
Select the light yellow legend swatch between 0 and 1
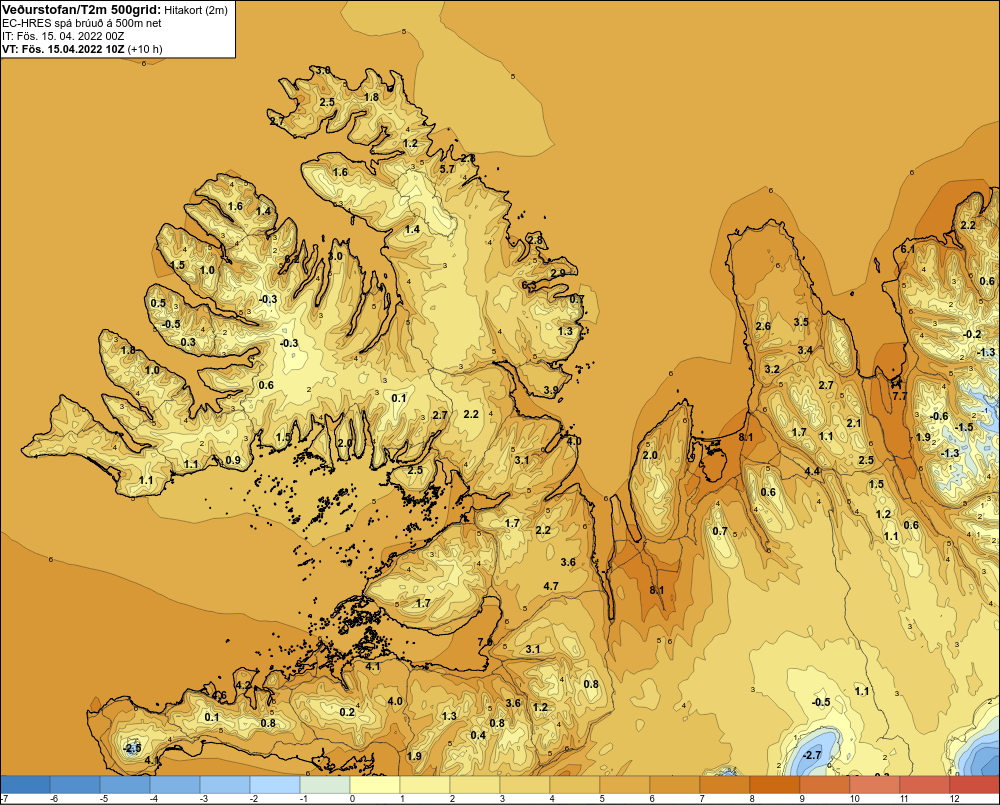(374, 784)
